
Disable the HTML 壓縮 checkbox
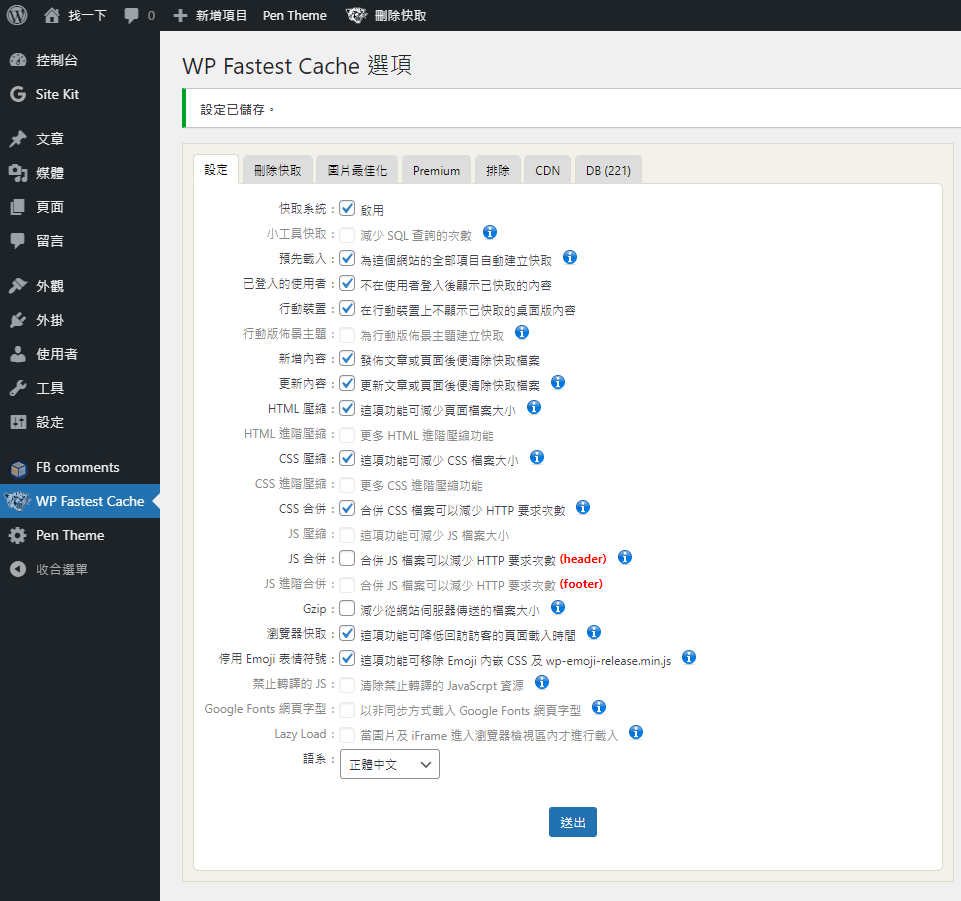[x=347, y=408]
